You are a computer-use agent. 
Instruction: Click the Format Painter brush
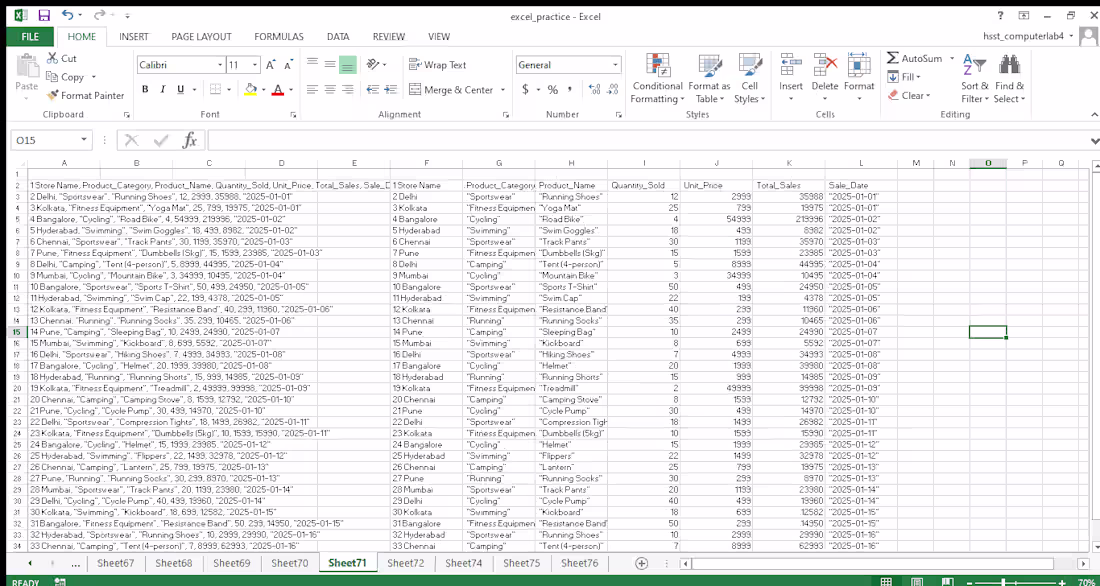52,95
